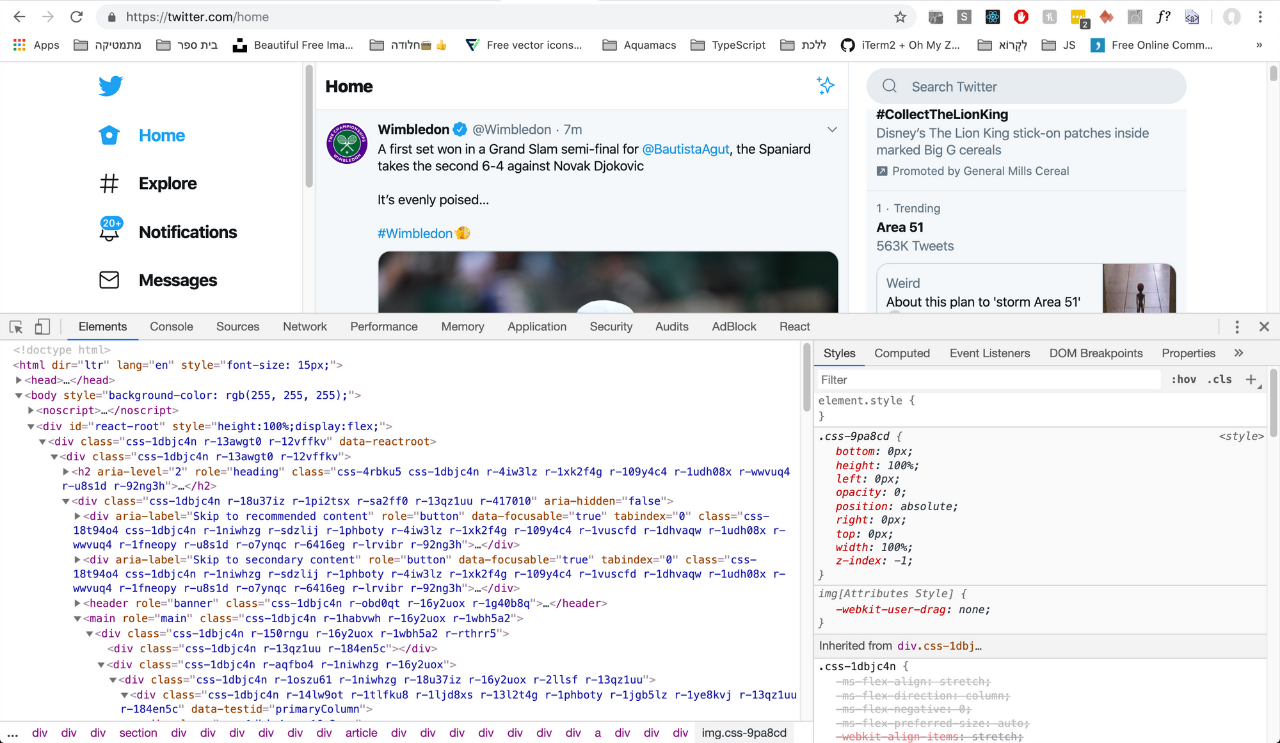Open the Chrome profile avatar
Image resolution: width=1280 pixels, height=743 pixels.
click(x=1232, y=17)
